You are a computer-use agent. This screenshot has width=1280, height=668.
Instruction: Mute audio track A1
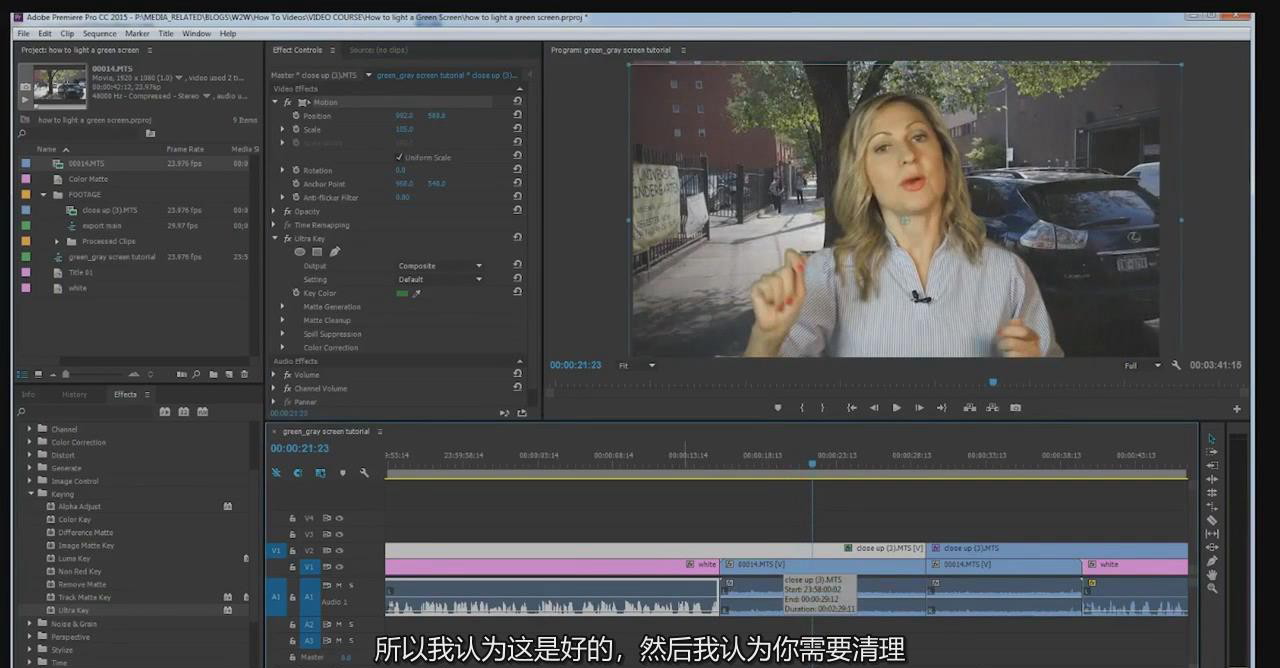click(338, 585)
